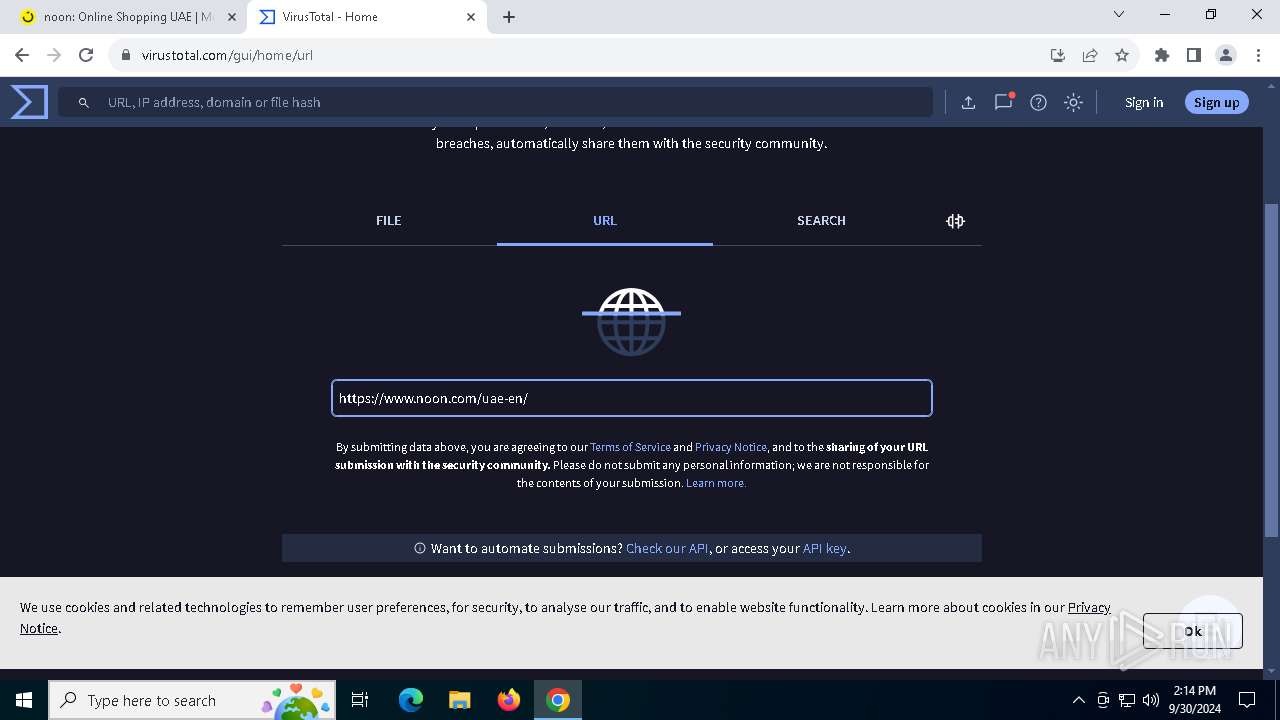The image size is (1280, 720).
Task: Open Chrome extensions puzzle icon
Action: click(x=1161, y=55)
